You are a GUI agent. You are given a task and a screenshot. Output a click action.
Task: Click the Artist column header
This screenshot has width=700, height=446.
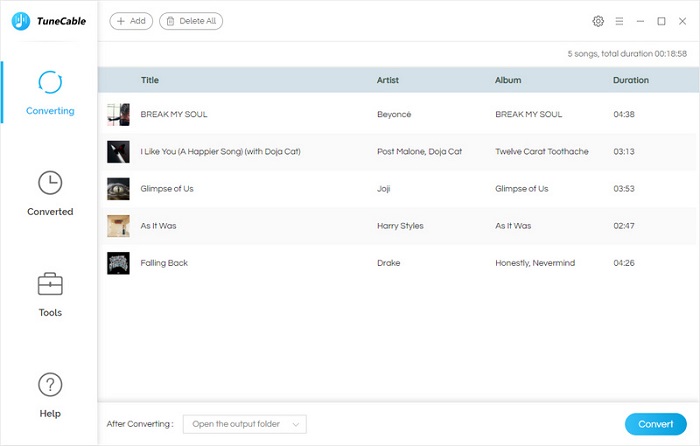tap(388, 80)
